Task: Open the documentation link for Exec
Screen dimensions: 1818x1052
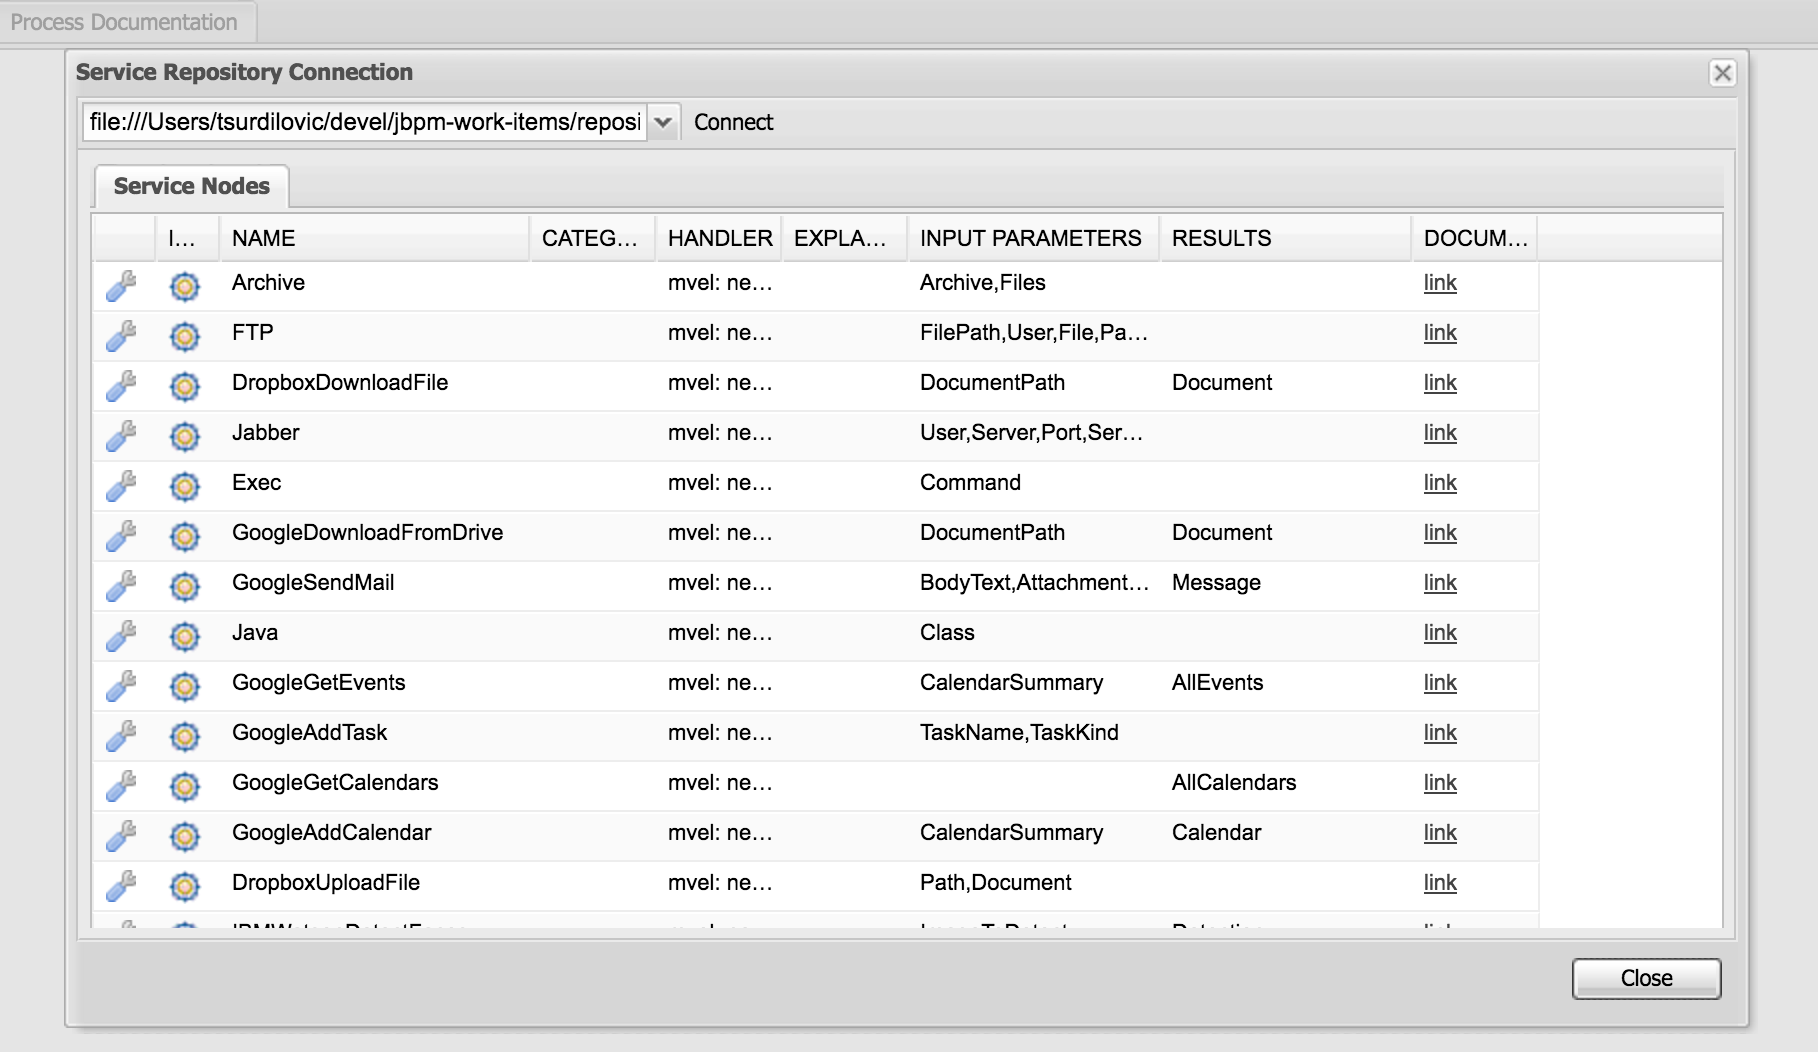Action: 1440,483
